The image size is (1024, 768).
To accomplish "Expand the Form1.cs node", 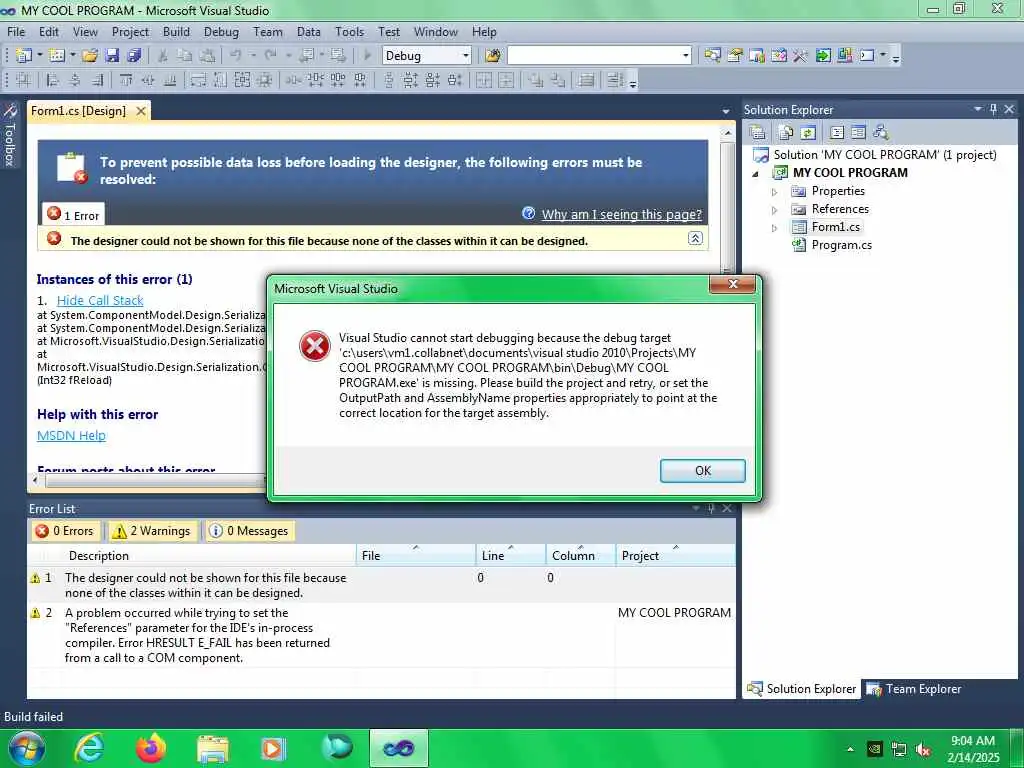I will pos(775,228).
